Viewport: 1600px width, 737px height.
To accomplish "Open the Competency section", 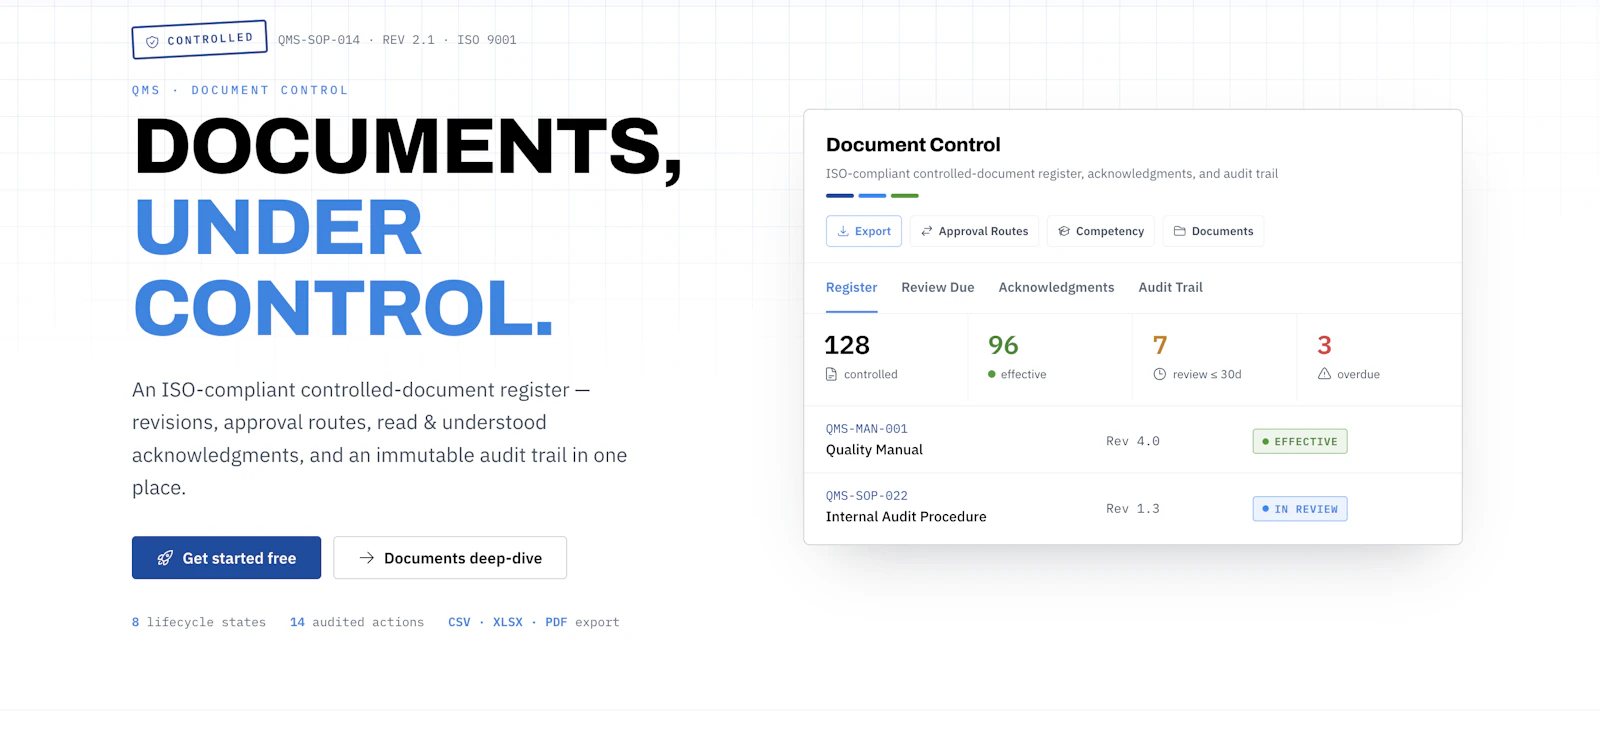I will click(x=1100, y=231).
